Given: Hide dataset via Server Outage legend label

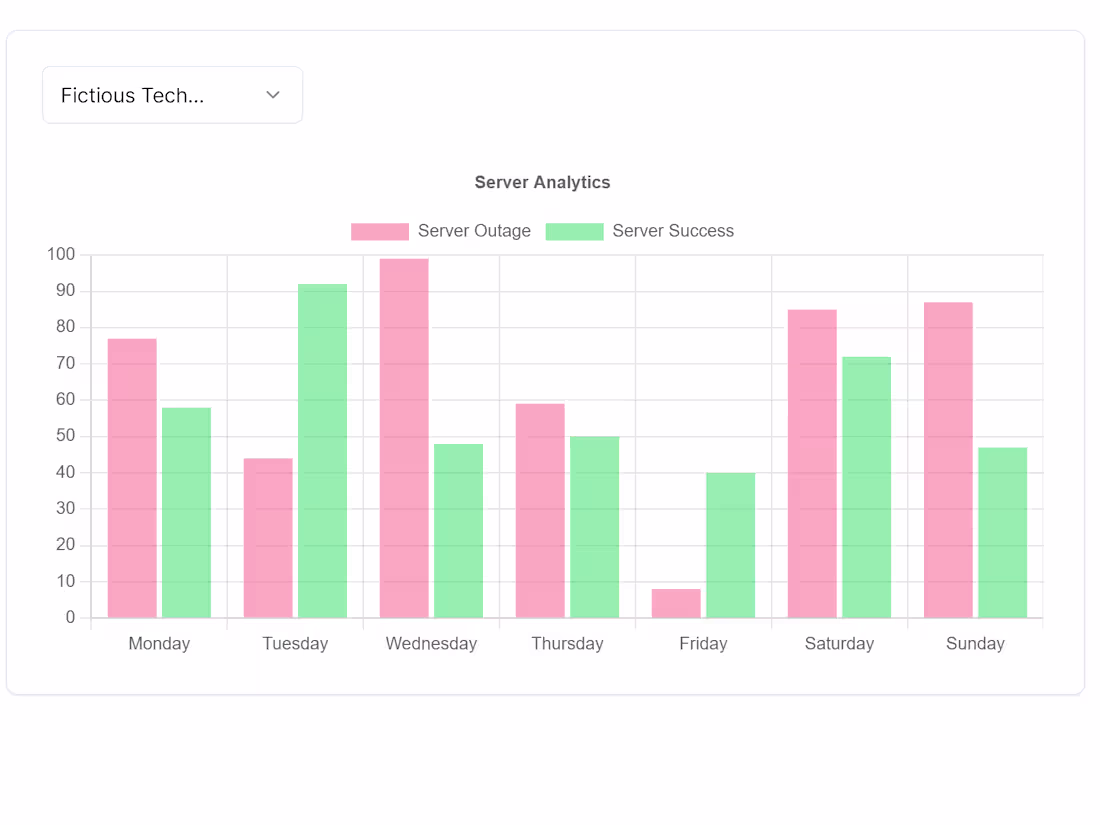Looking at the screenshot, I should click(x=474, y=231).
